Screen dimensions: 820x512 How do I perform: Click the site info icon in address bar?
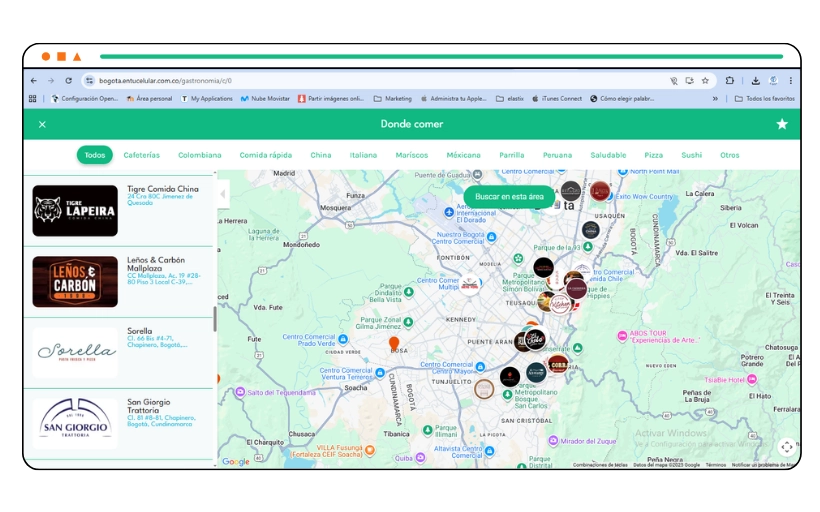click(x=89, y=81)
